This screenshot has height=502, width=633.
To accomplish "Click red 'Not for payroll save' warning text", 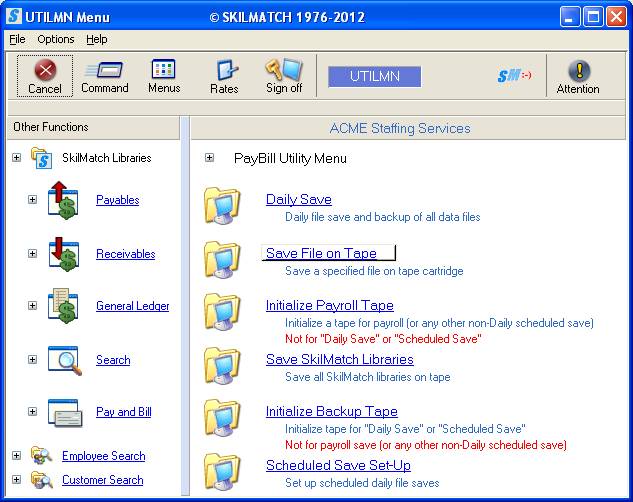I will point(426,445).
